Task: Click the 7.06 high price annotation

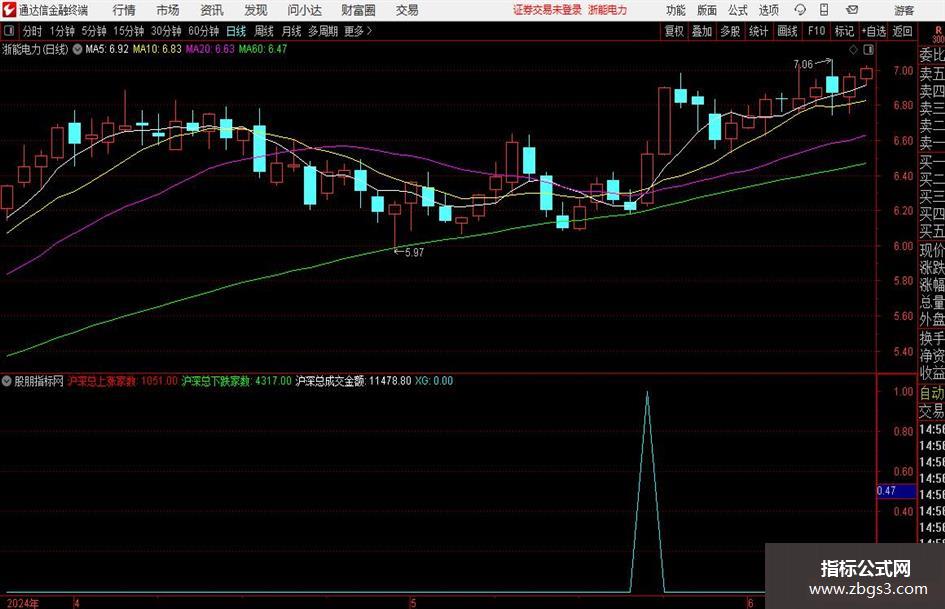Action: tap(803, 65)
